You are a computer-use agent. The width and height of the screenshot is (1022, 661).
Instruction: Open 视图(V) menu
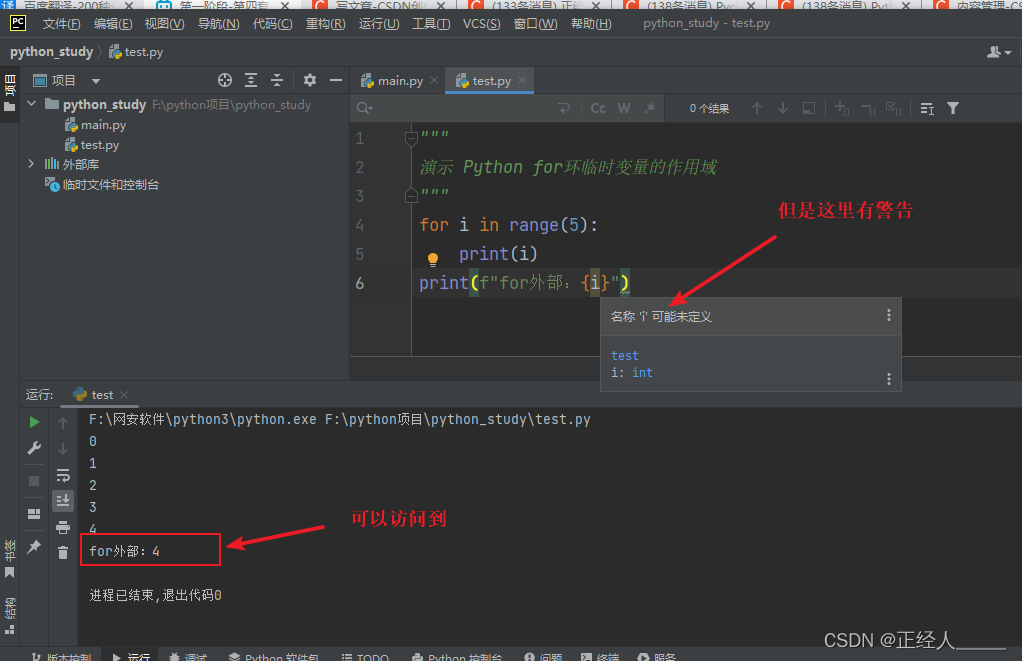pos(164,24)
